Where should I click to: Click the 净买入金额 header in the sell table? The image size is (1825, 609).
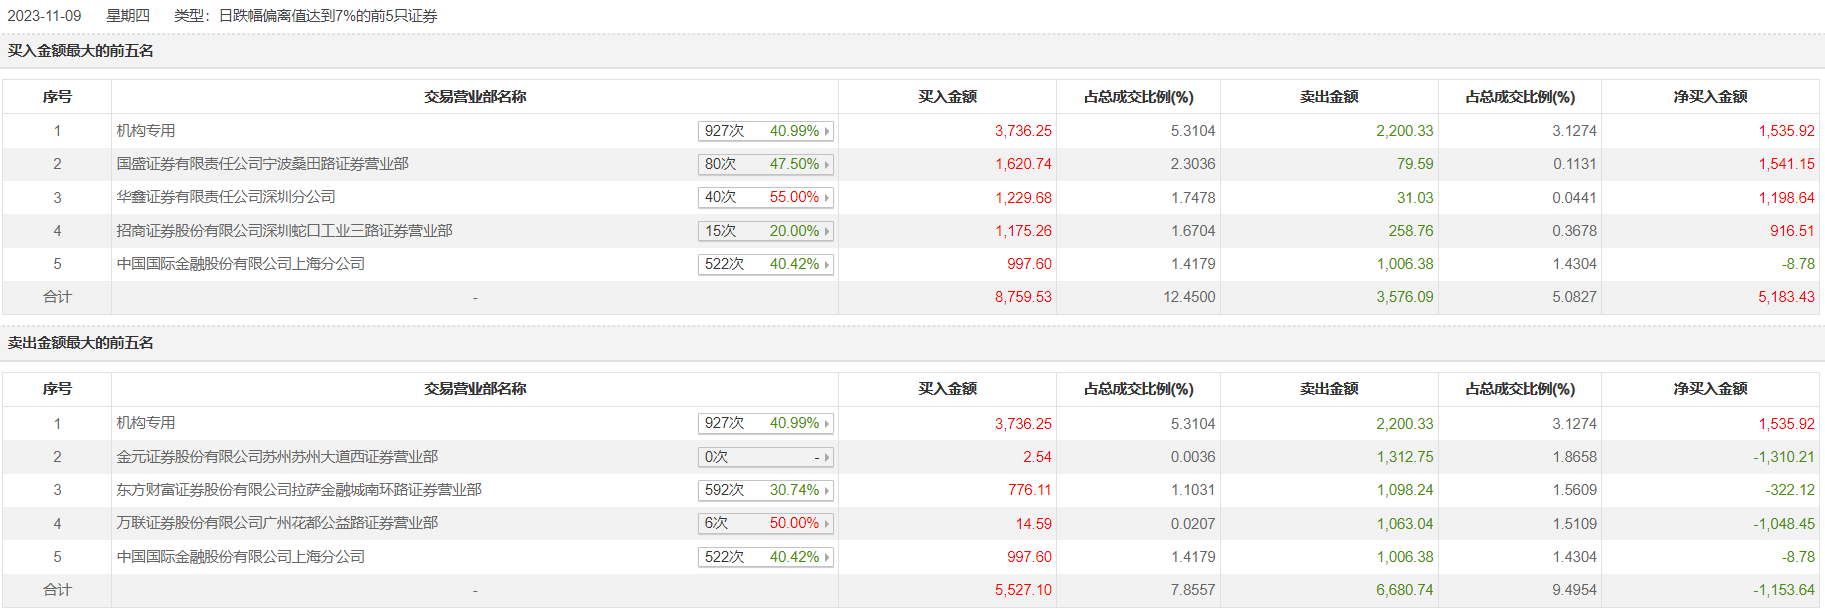point(1710,389)
